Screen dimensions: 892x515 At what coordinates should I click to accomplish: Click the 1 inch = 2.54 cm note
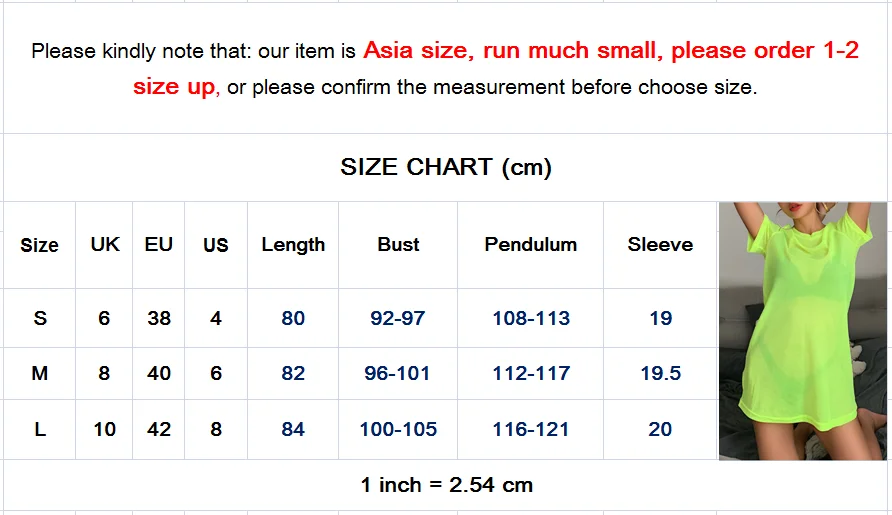click(x=447, y=485)
